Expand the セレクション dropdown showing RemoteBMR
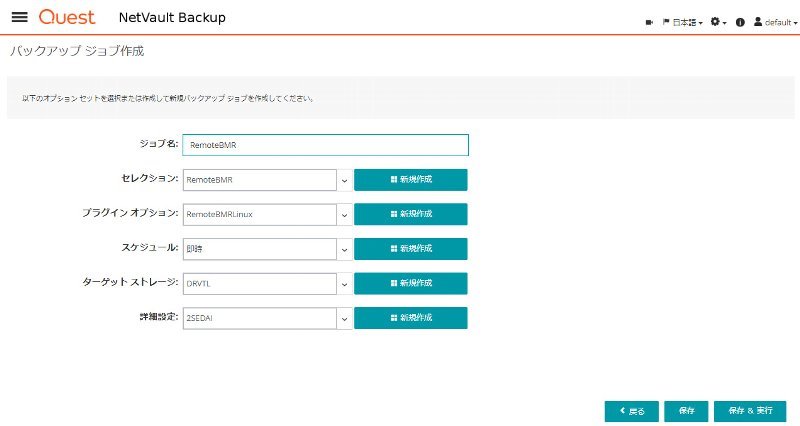800x426 pixels. click(267, 180)
